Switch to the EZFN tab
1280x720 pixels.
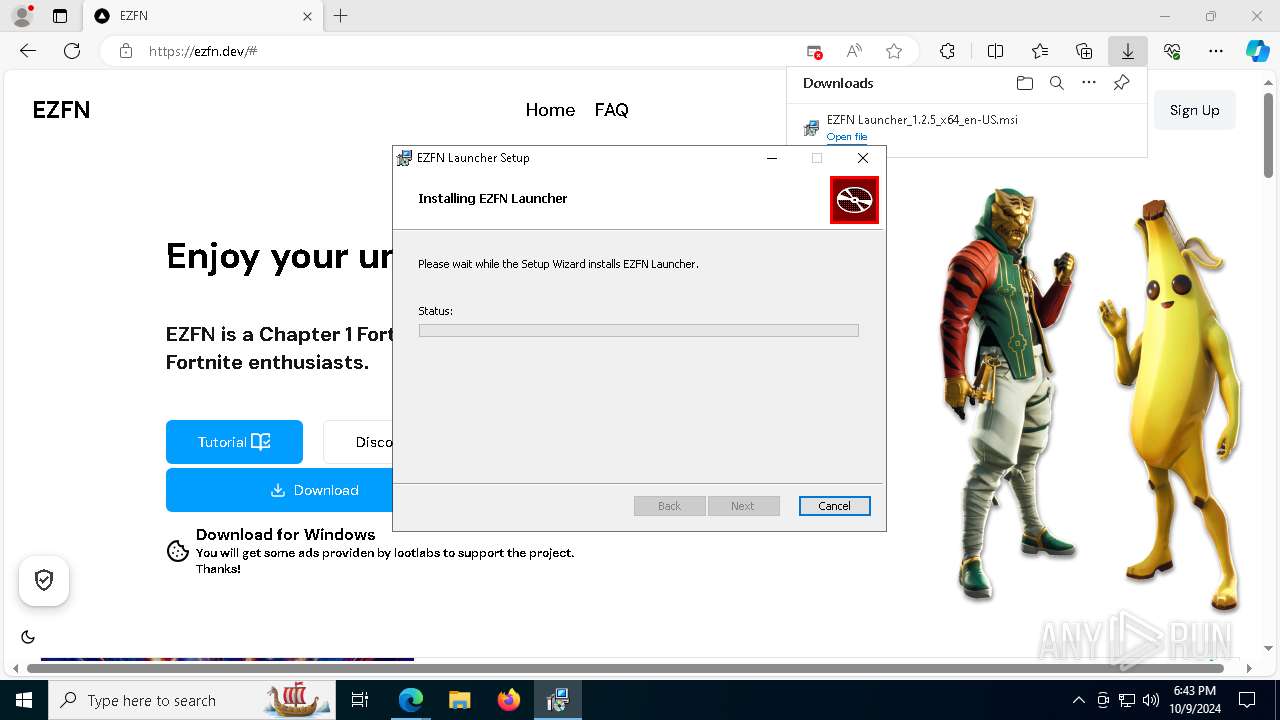tap(205, 16)
